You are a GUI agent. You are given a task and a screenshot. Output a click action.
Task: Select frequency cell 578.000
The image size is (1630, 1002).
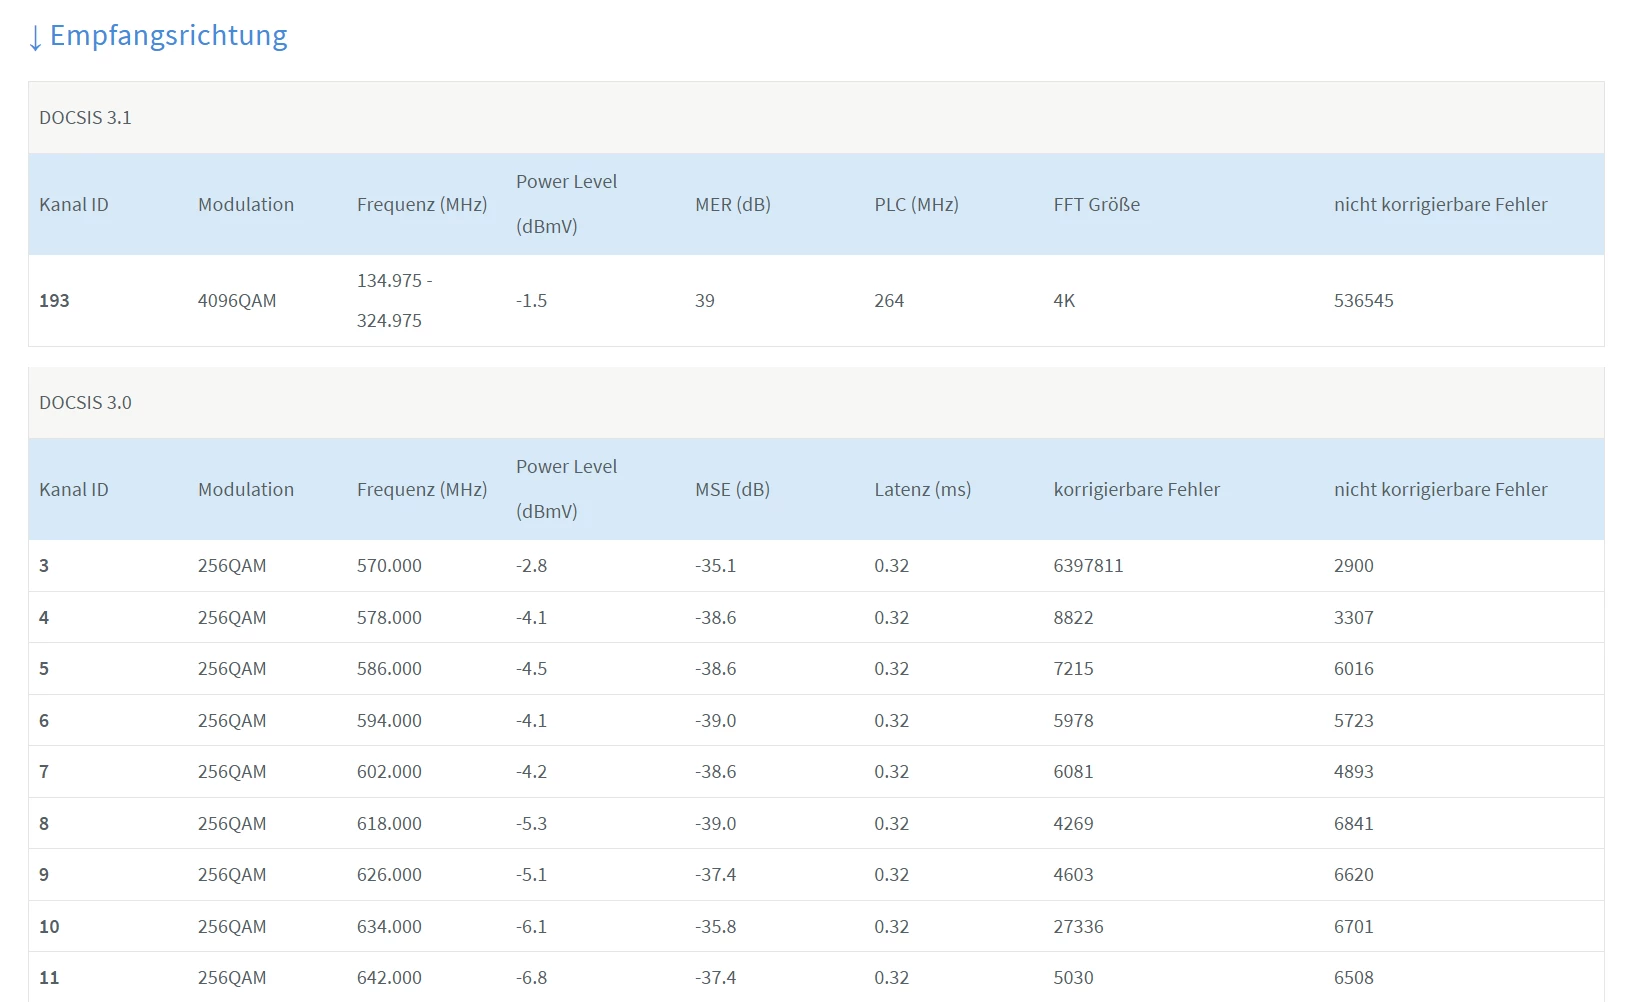(x=389, y=618)
